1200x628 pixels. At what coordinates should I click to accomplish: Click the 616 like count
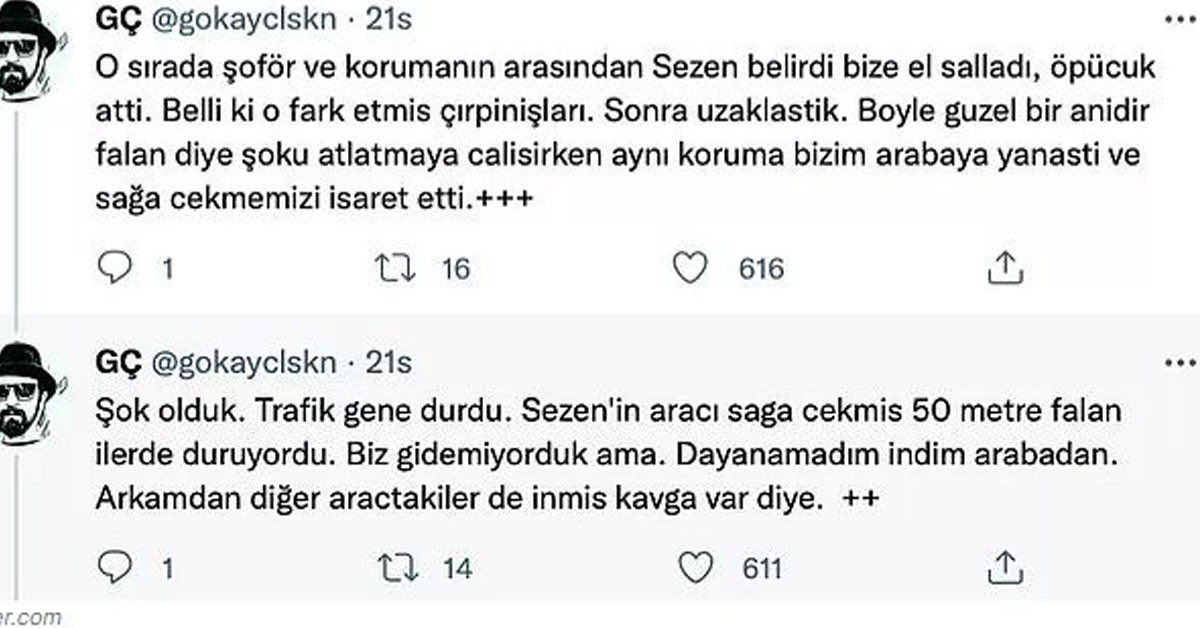click(x=762, y=268)
